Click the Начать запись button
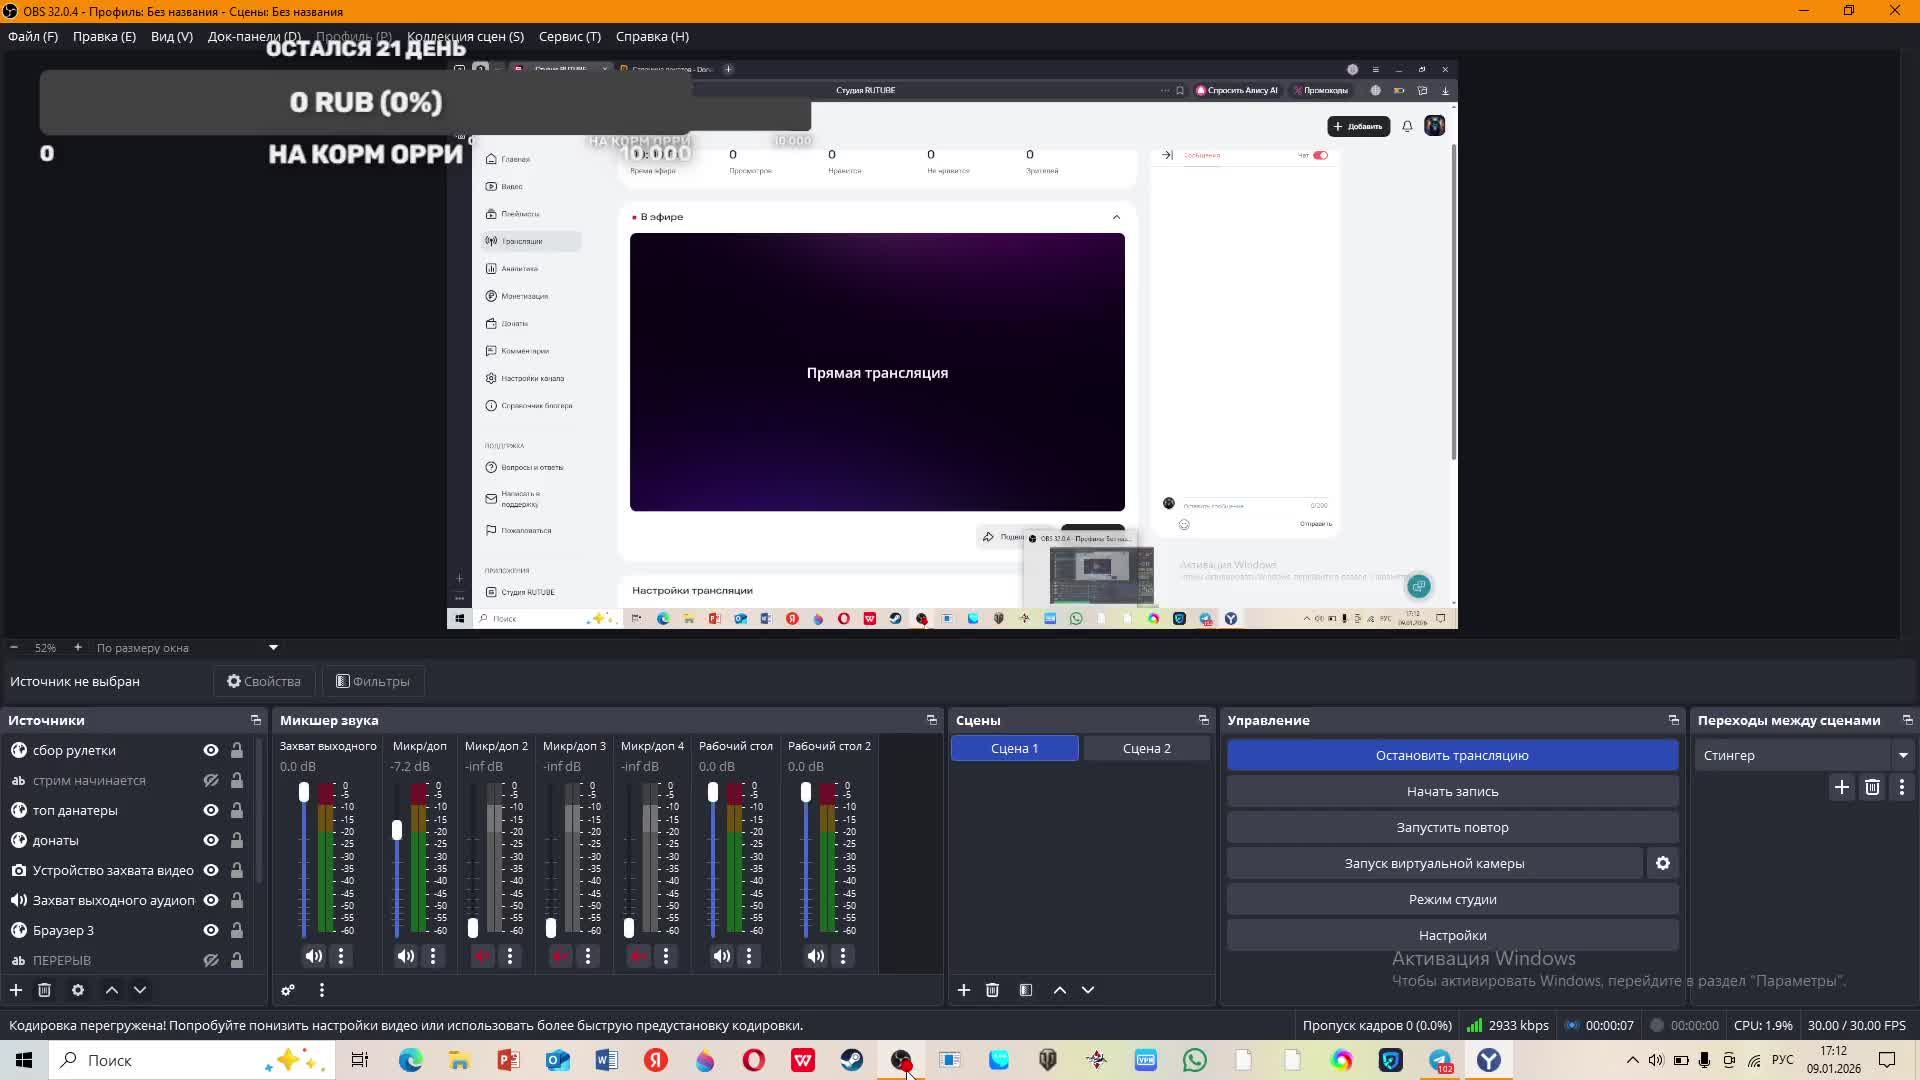Image resolution: width=1920 pixels, height=1080 pixels. pos(1451,791)
